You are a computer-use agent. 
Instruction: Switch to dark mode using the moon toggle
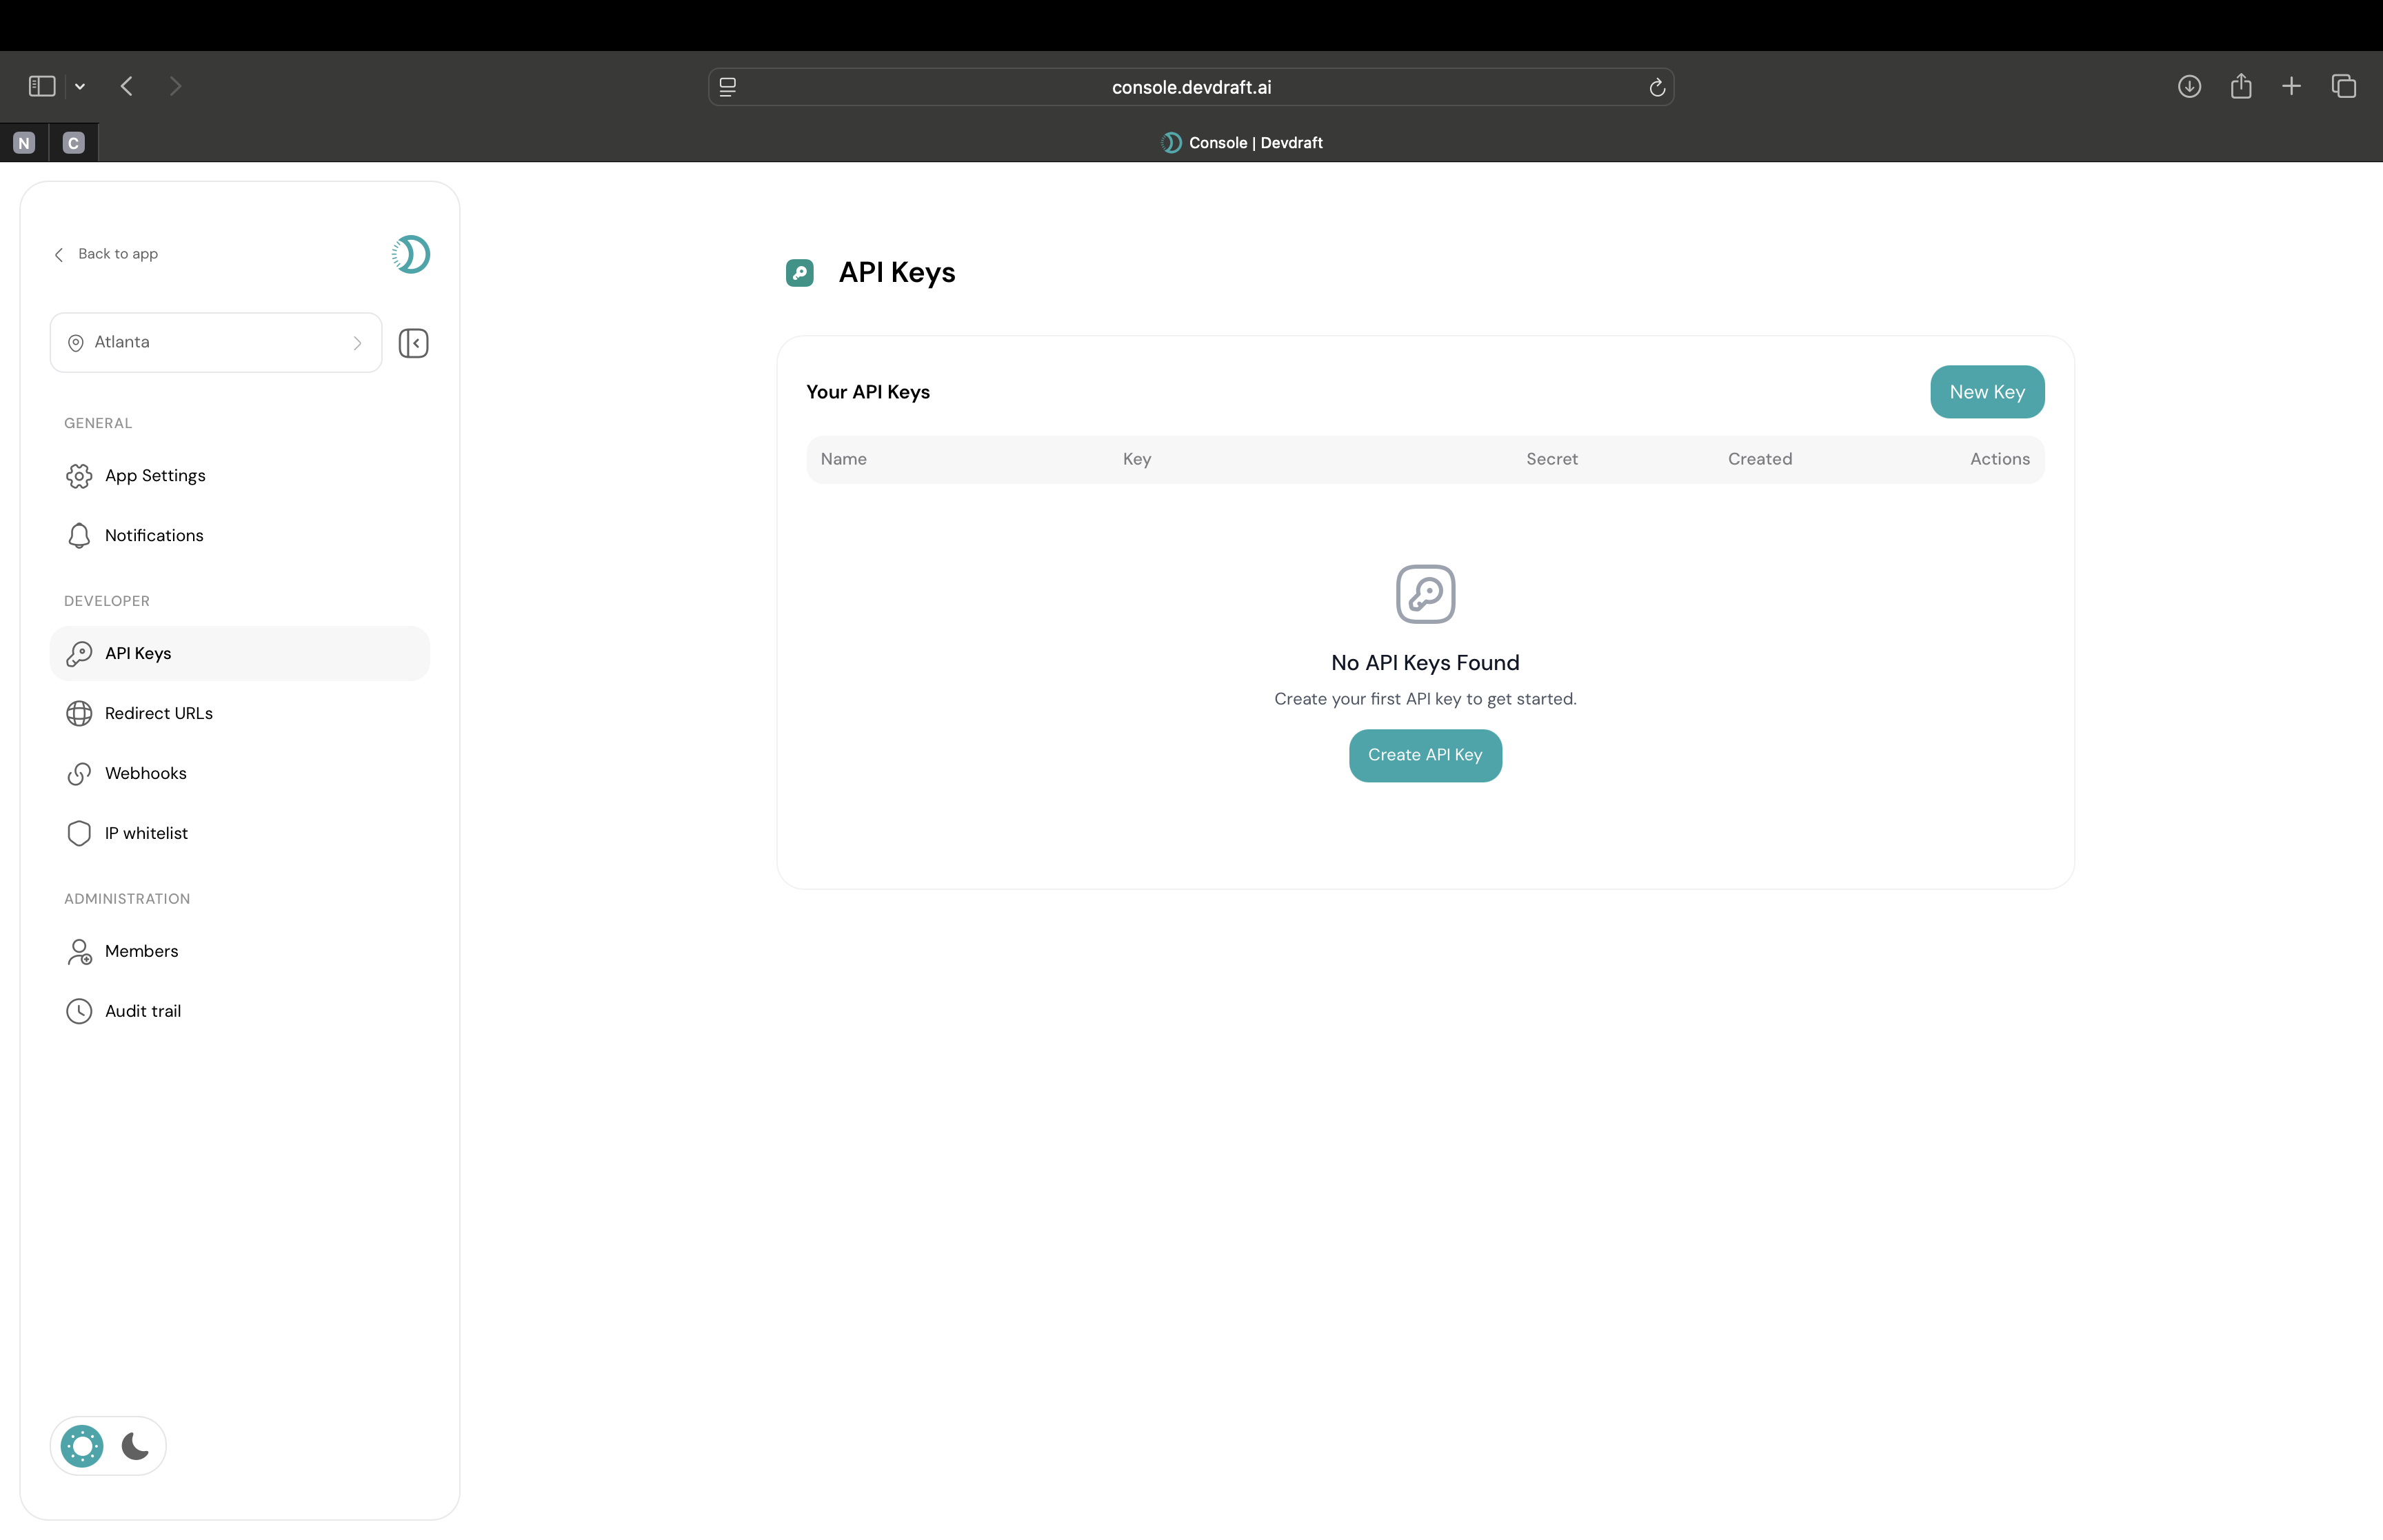tap(136, 1445)
